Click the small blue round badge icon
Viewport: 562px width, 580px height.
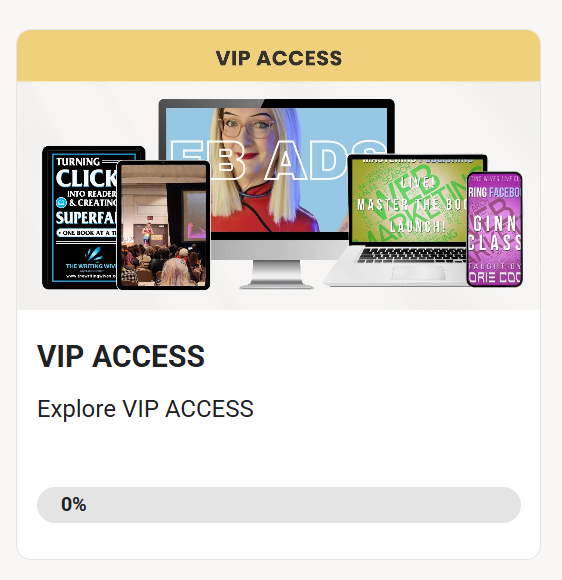pyautogui.click(x=61, y=202)
